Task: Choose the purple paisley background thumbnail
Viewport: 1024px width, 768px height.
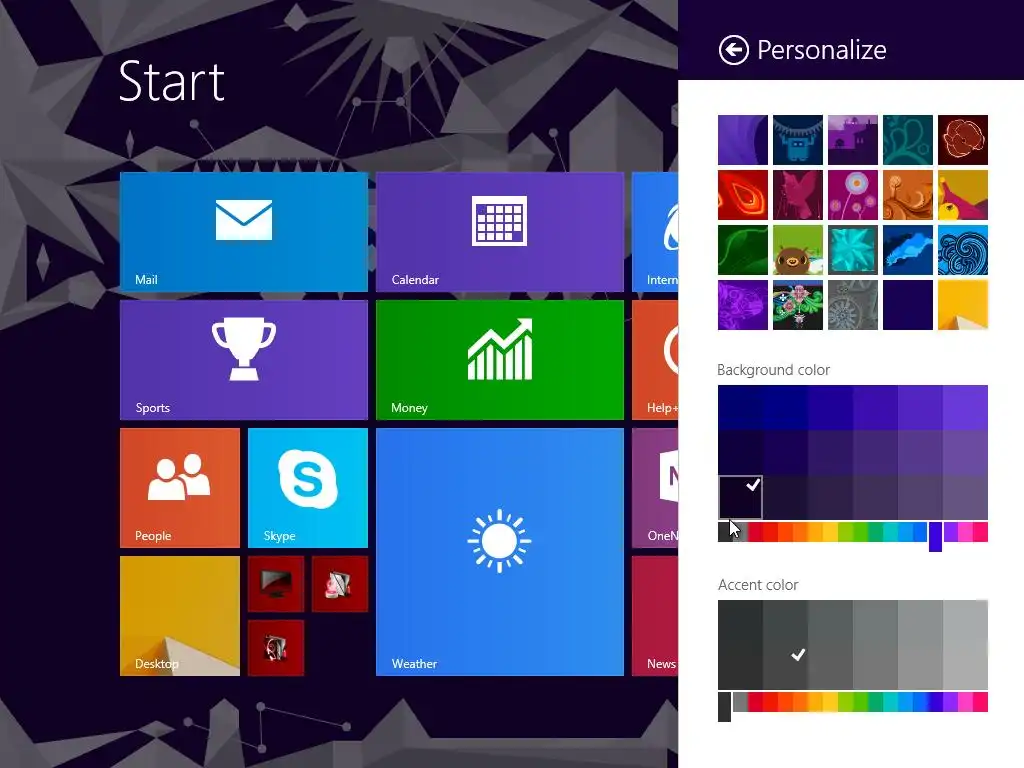Action: point(743,305)
